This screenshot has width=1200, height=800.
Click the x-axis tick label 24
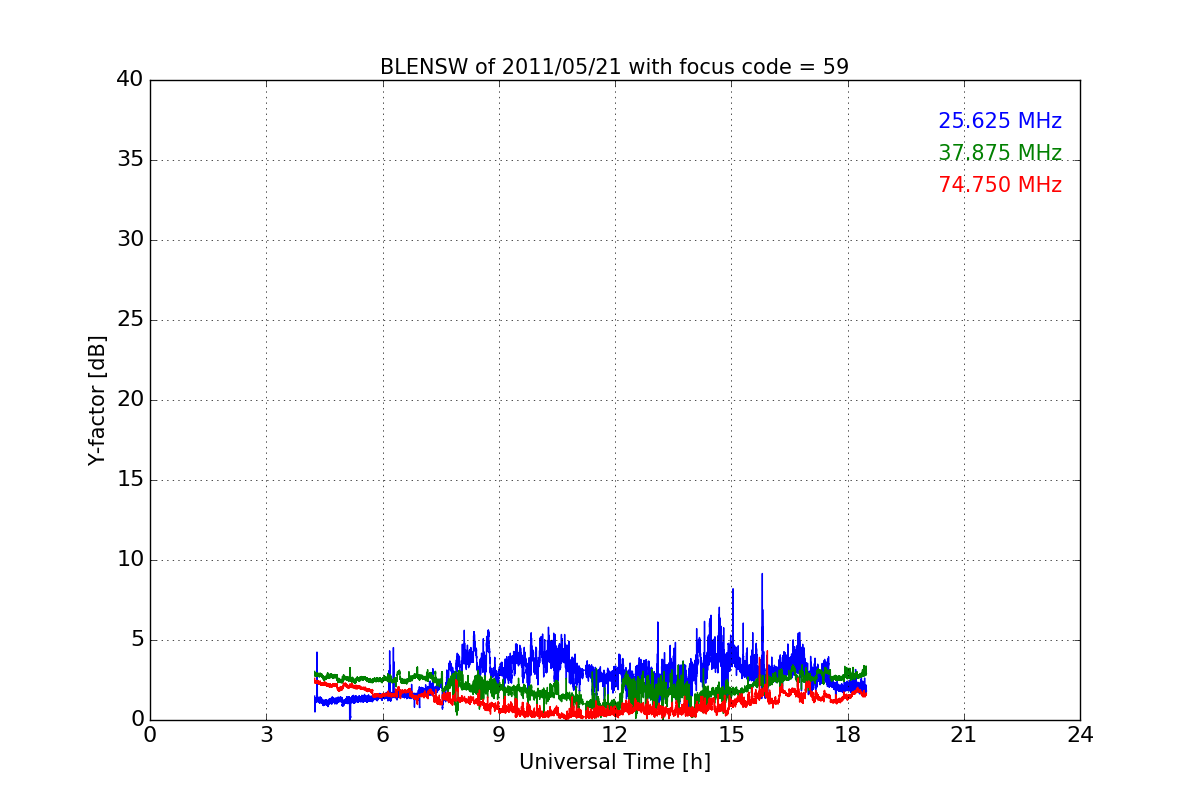[x=1080, y=735]
